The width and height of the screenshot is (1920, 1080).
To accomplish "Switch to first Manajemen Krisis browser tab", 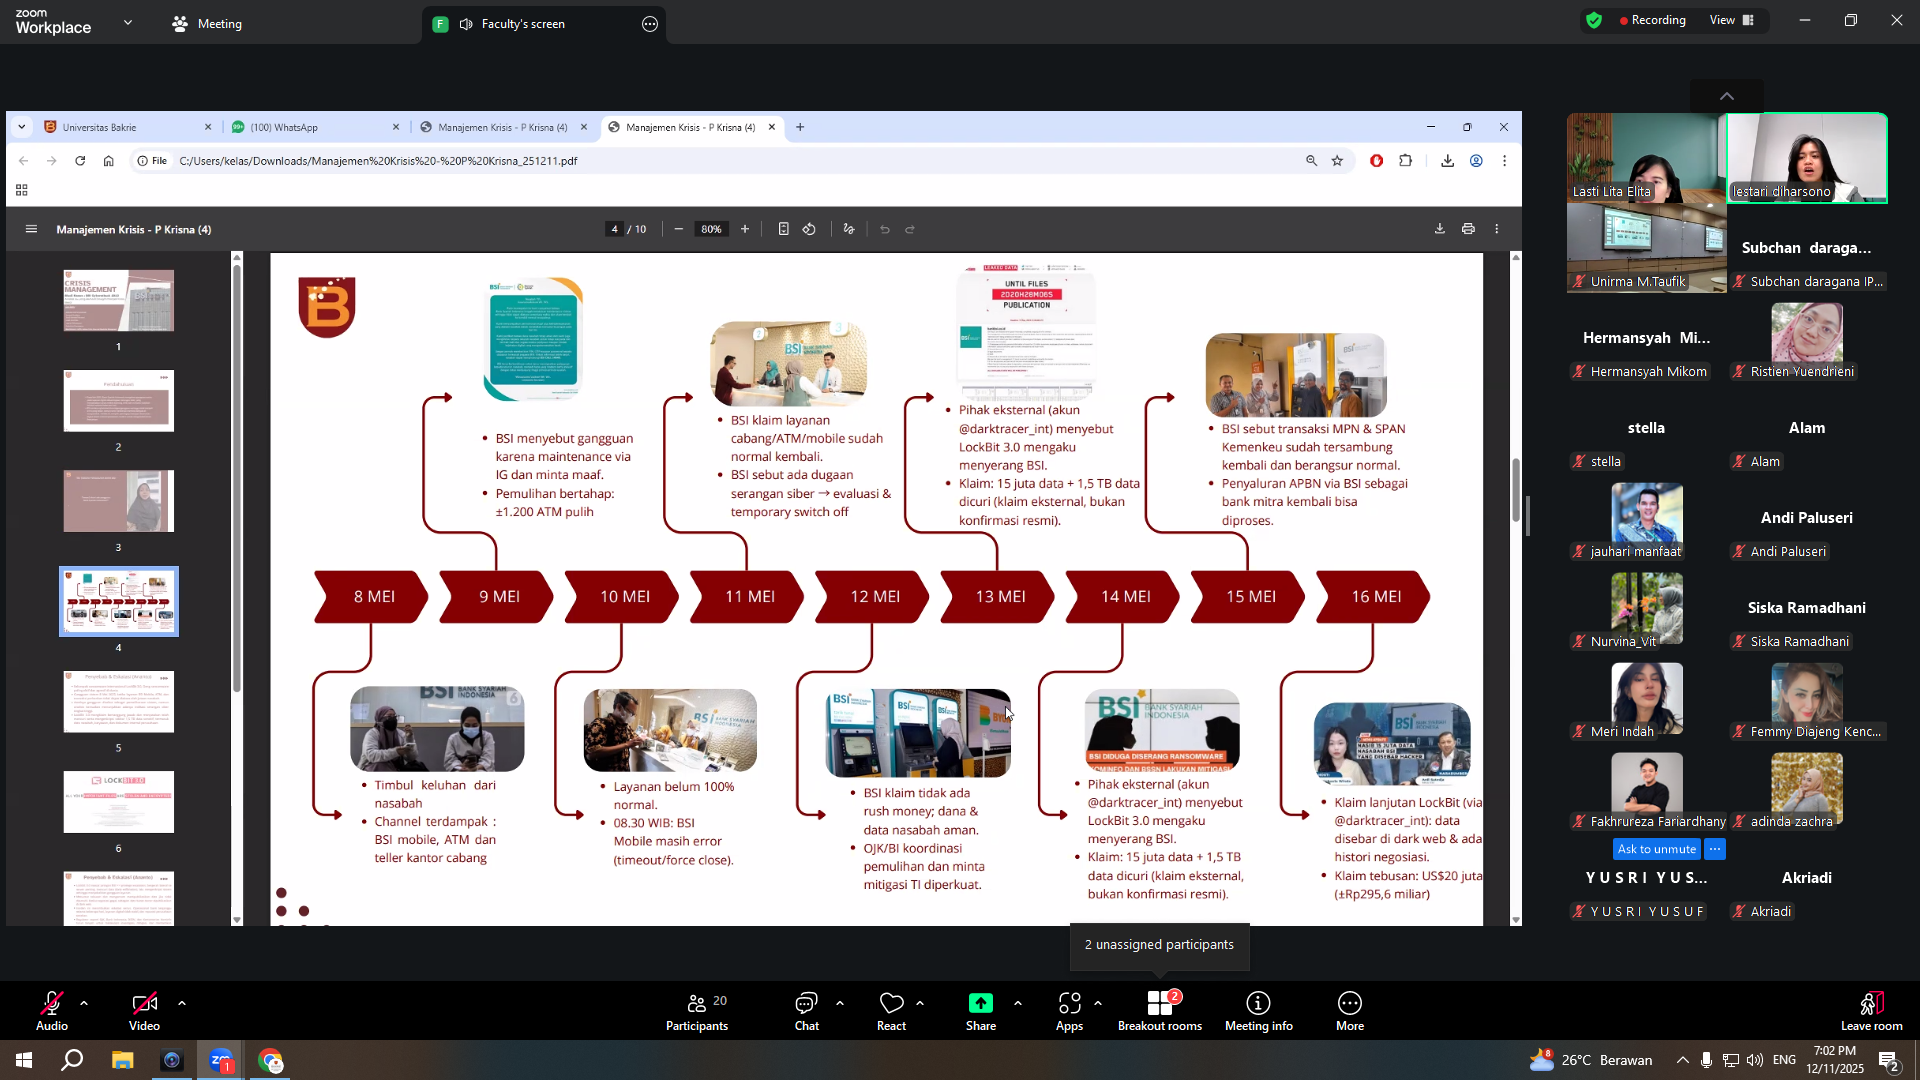I will [504, 127].
